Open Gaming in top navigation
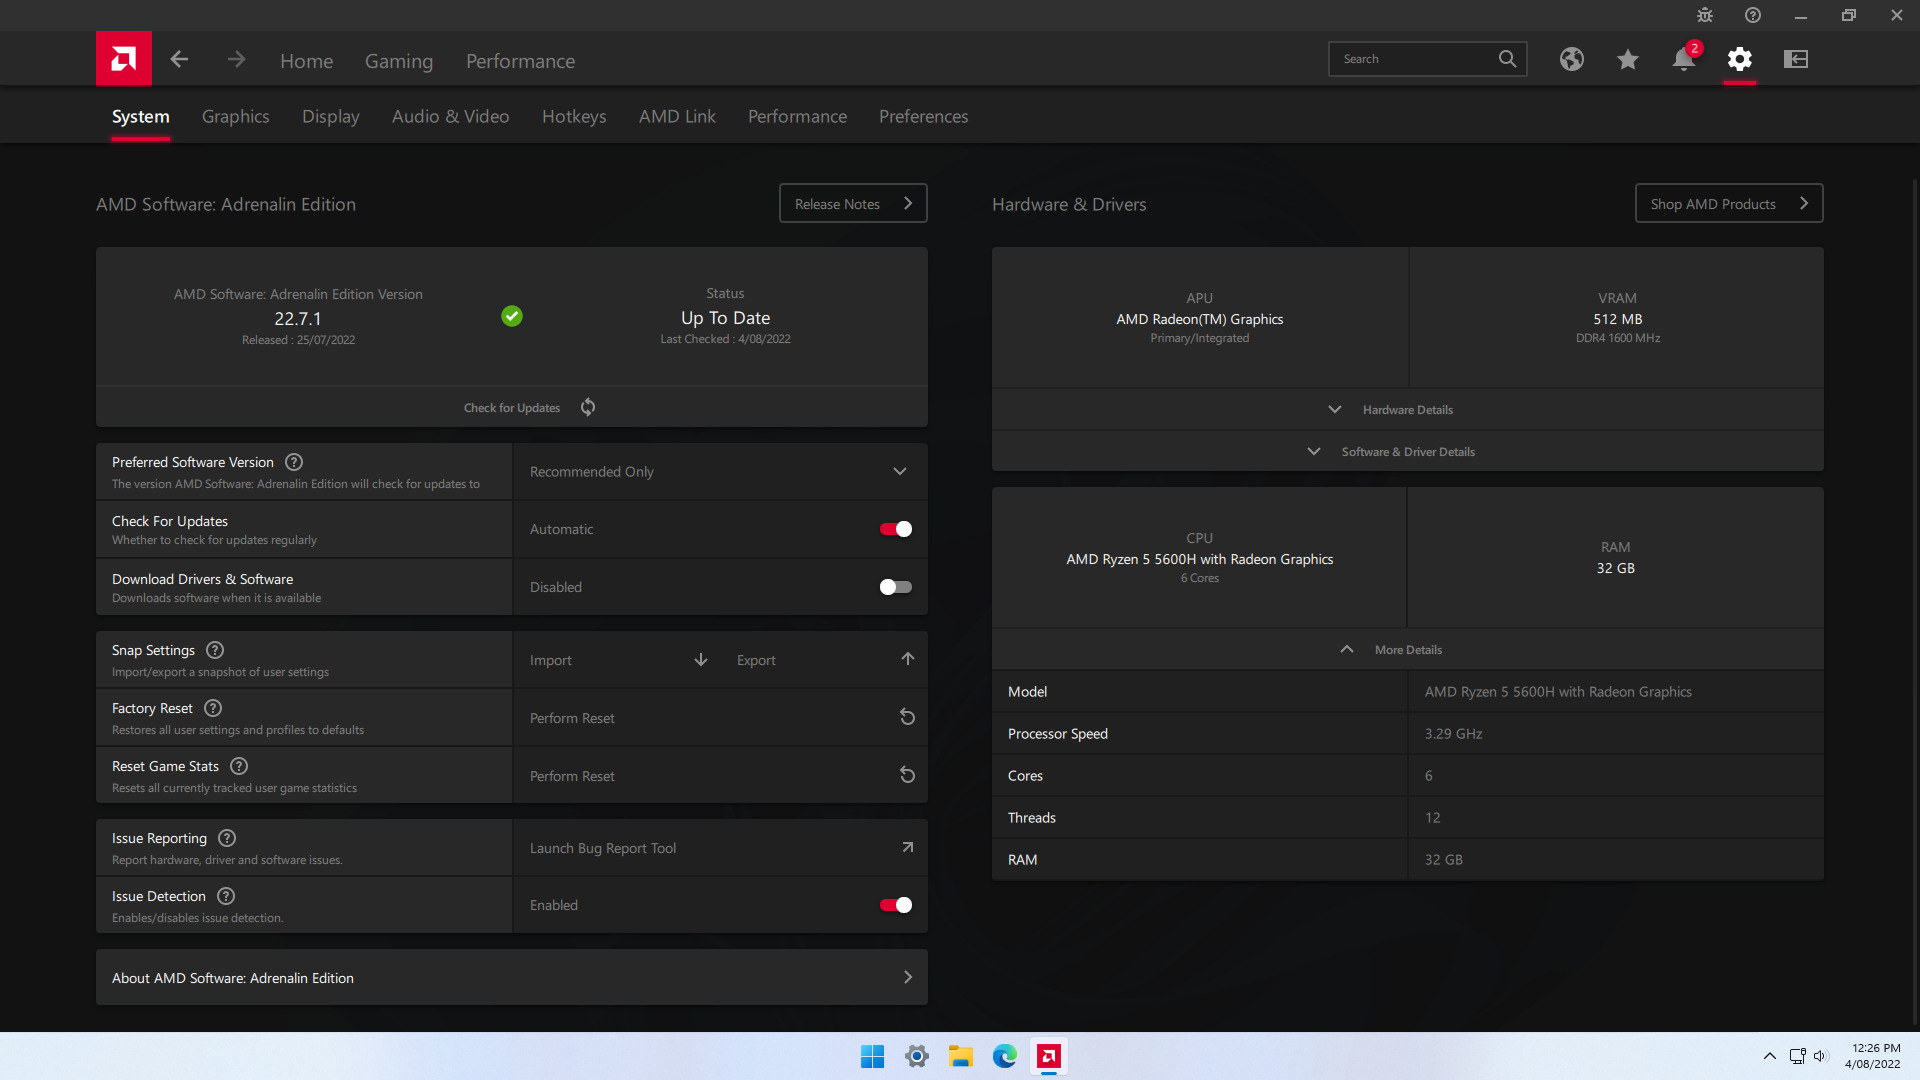This screenshot has height=1080, width=1920. click(x=399, y=61)
